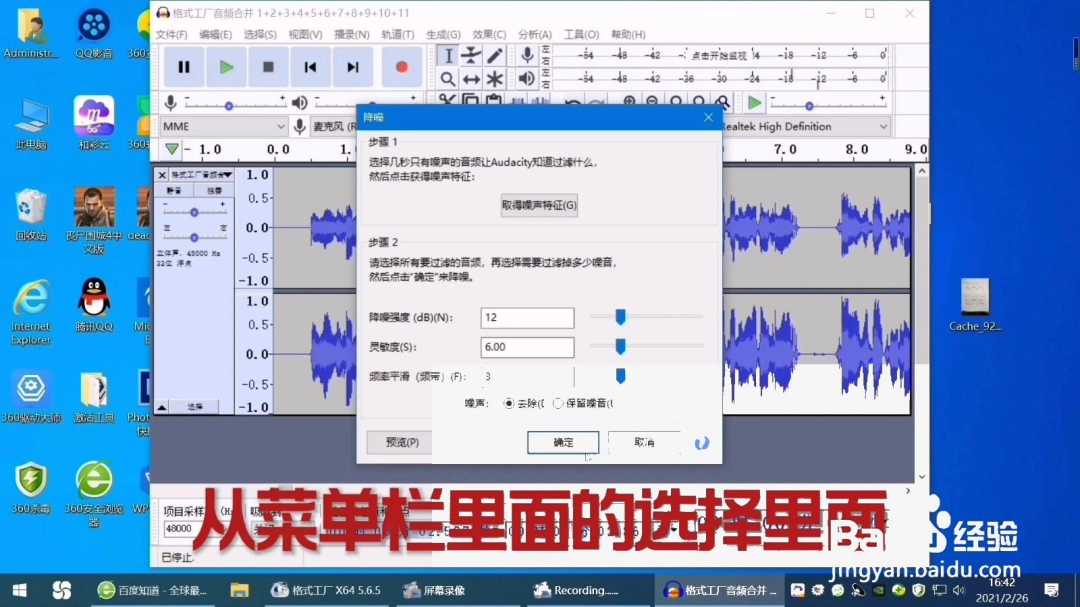The width and height of the screenshot is (1080, 607).
Task: Click the track gain slider knob
Action: click(194, 212)
